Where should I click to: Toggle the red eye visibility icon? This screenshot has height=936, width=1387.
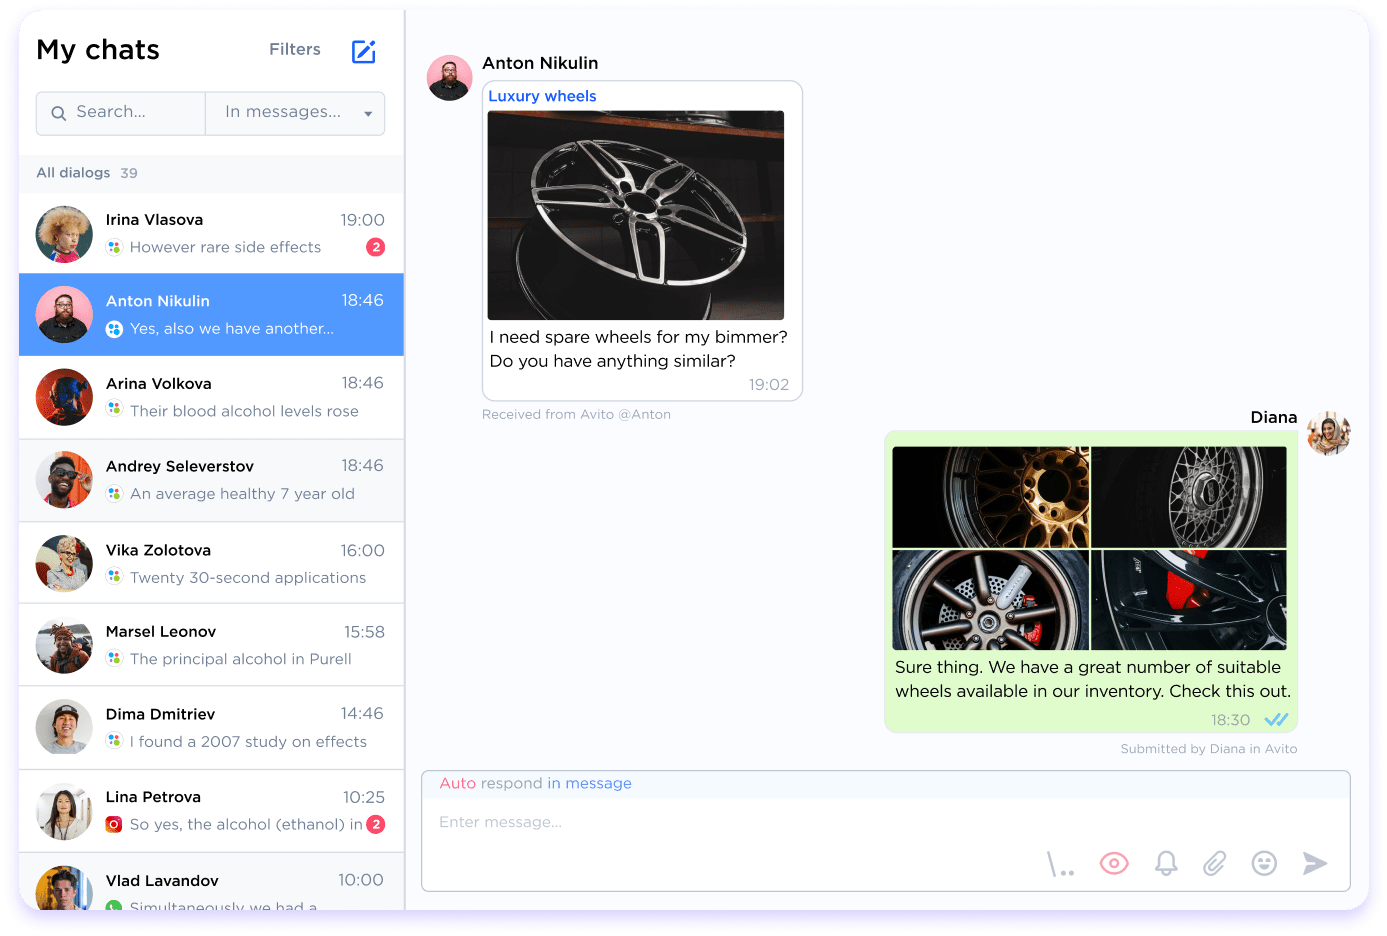pyautogui.click(x=1114, y=863)
